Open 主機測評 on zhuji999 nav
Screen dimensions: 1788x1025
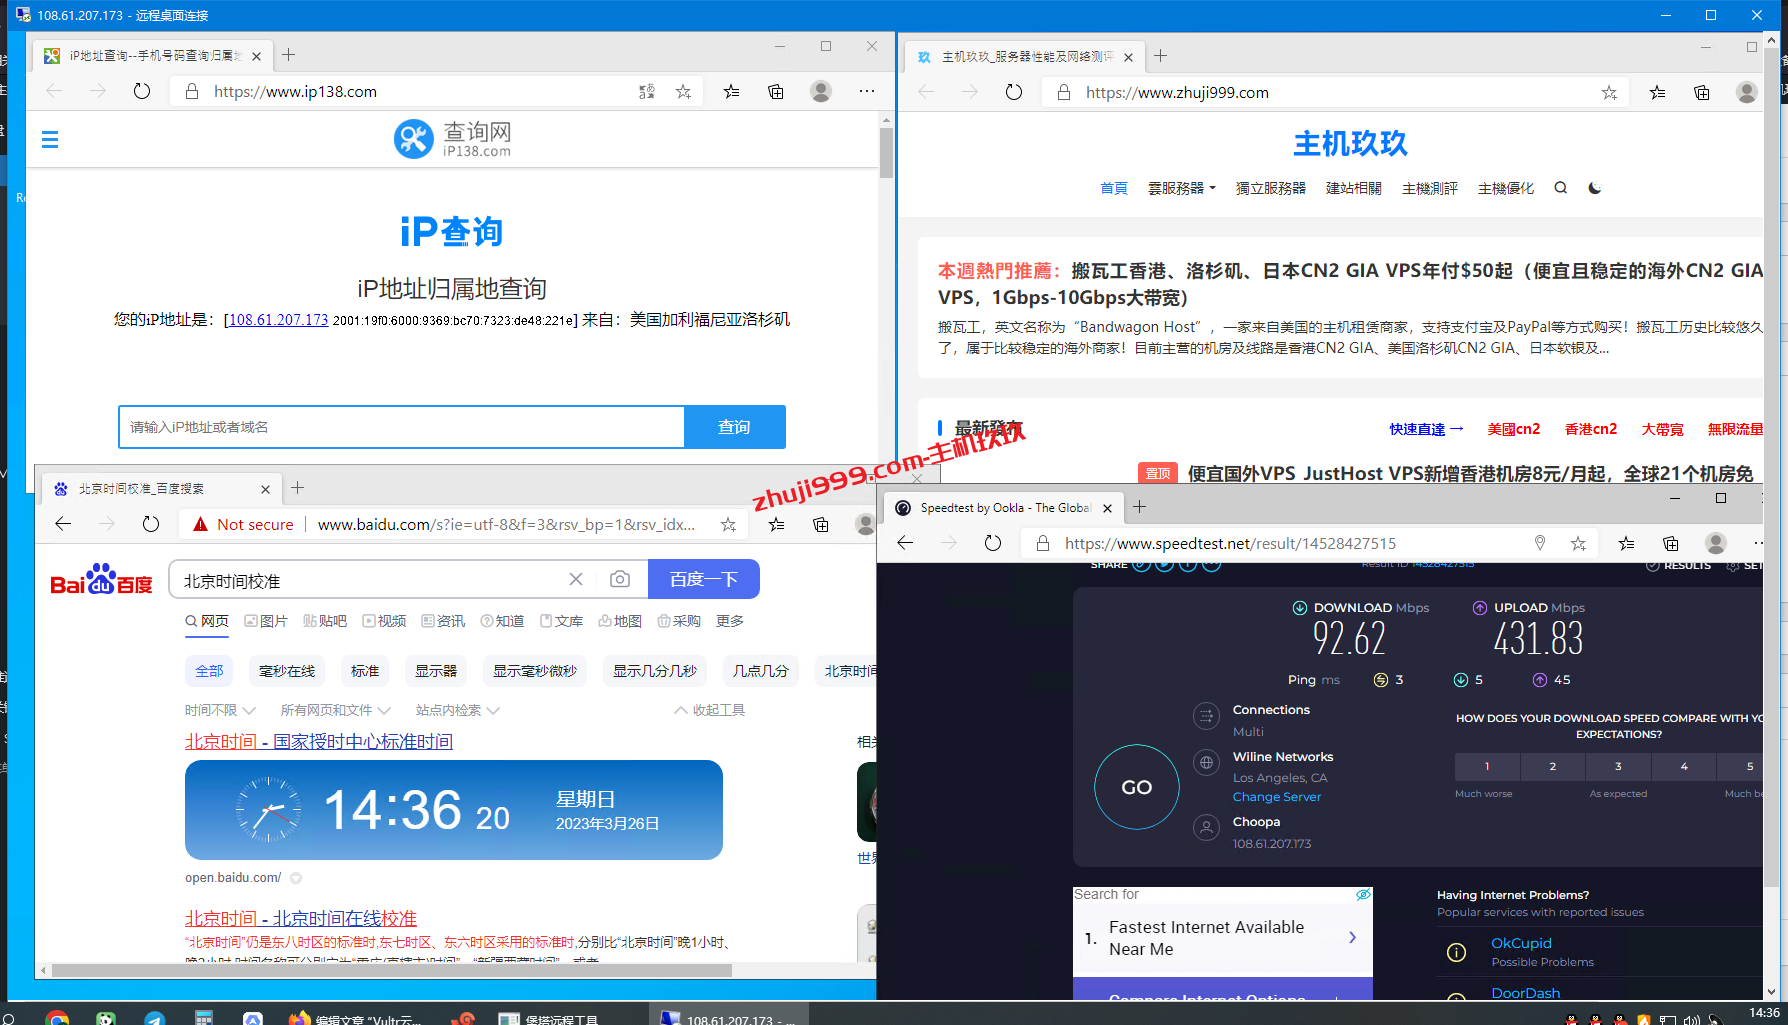pos(1429,188)
